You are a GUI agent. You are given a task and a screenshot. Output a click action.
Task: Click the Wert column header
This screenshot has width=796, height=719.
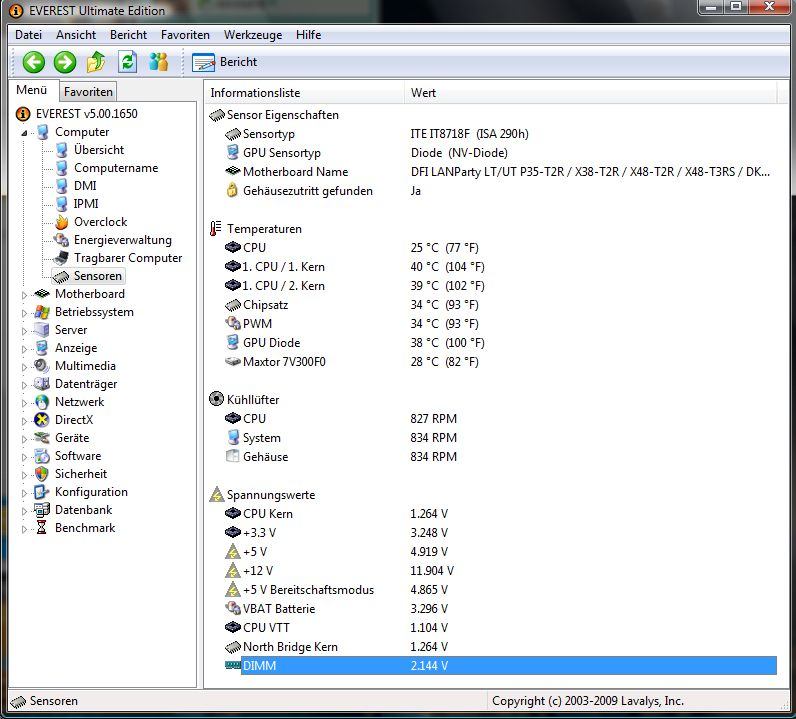click(590, 93)
